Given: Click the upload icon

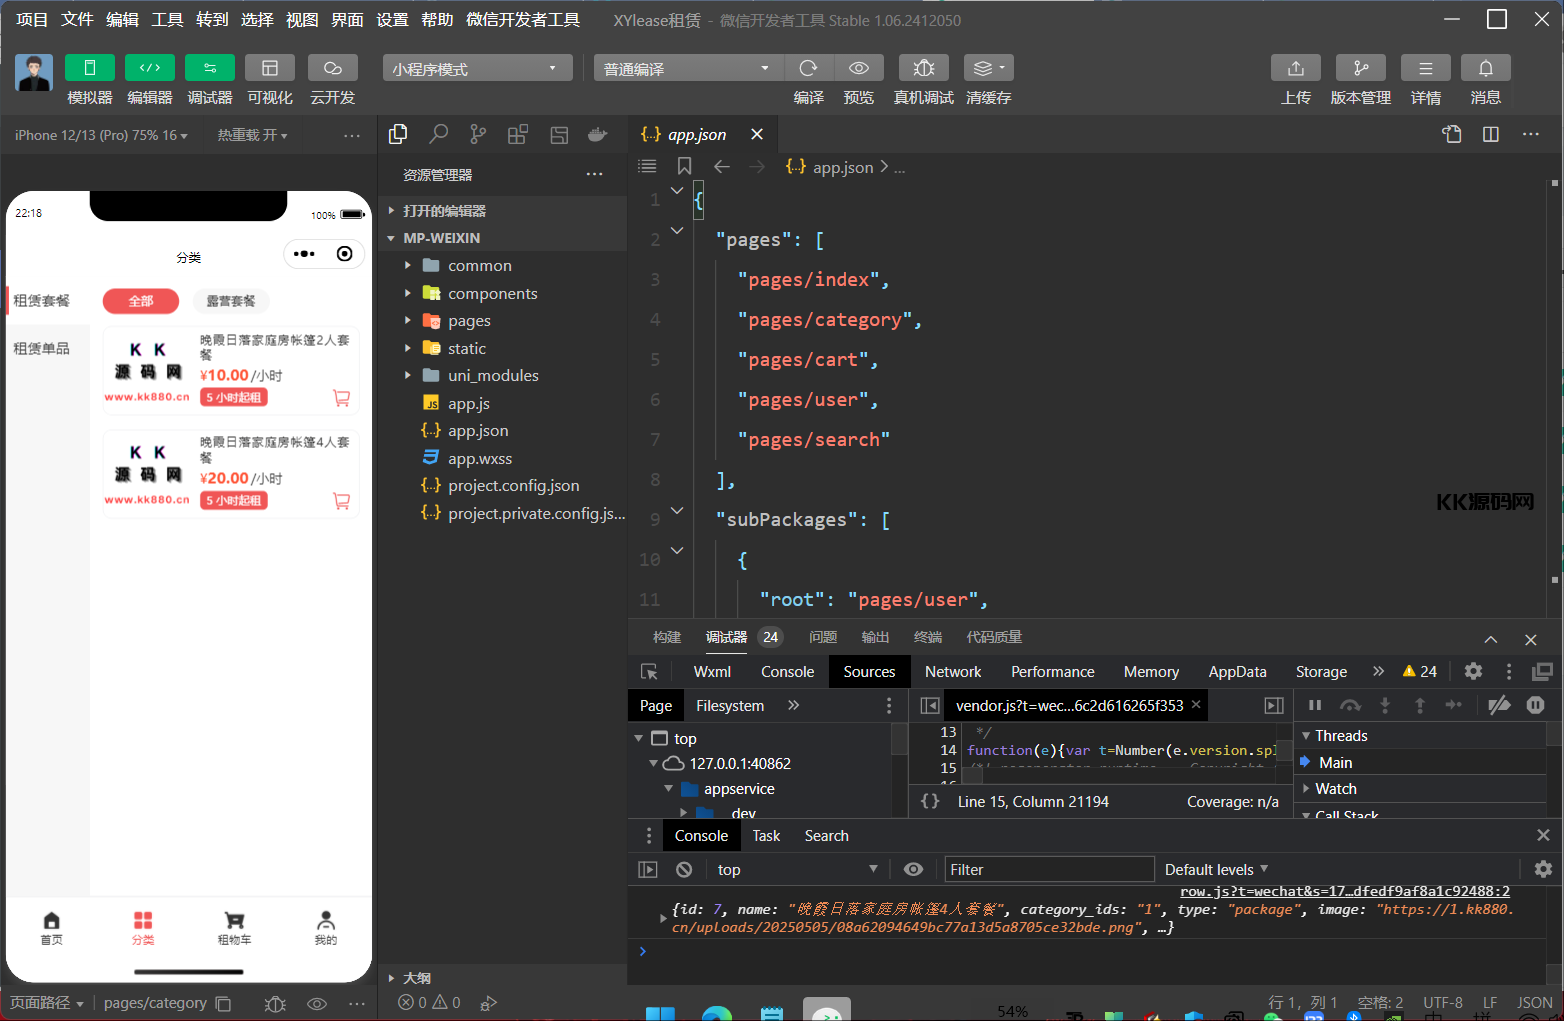Looking at the screenshot, I should pos(1296,68).
